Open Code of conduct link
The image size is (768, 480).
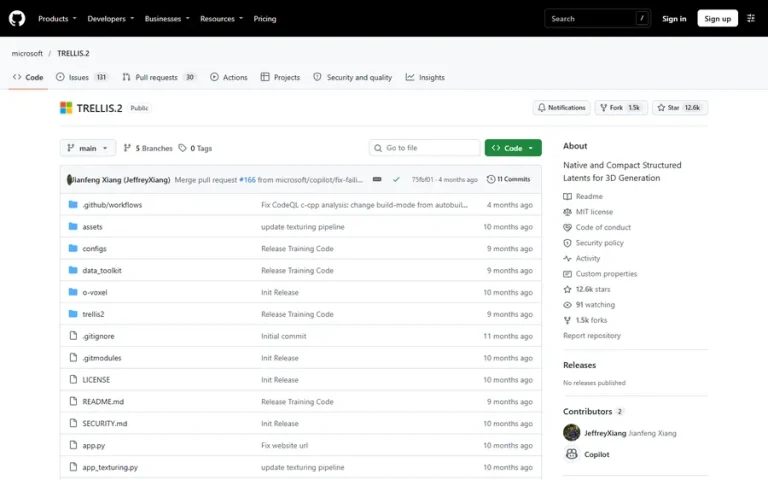597,227
